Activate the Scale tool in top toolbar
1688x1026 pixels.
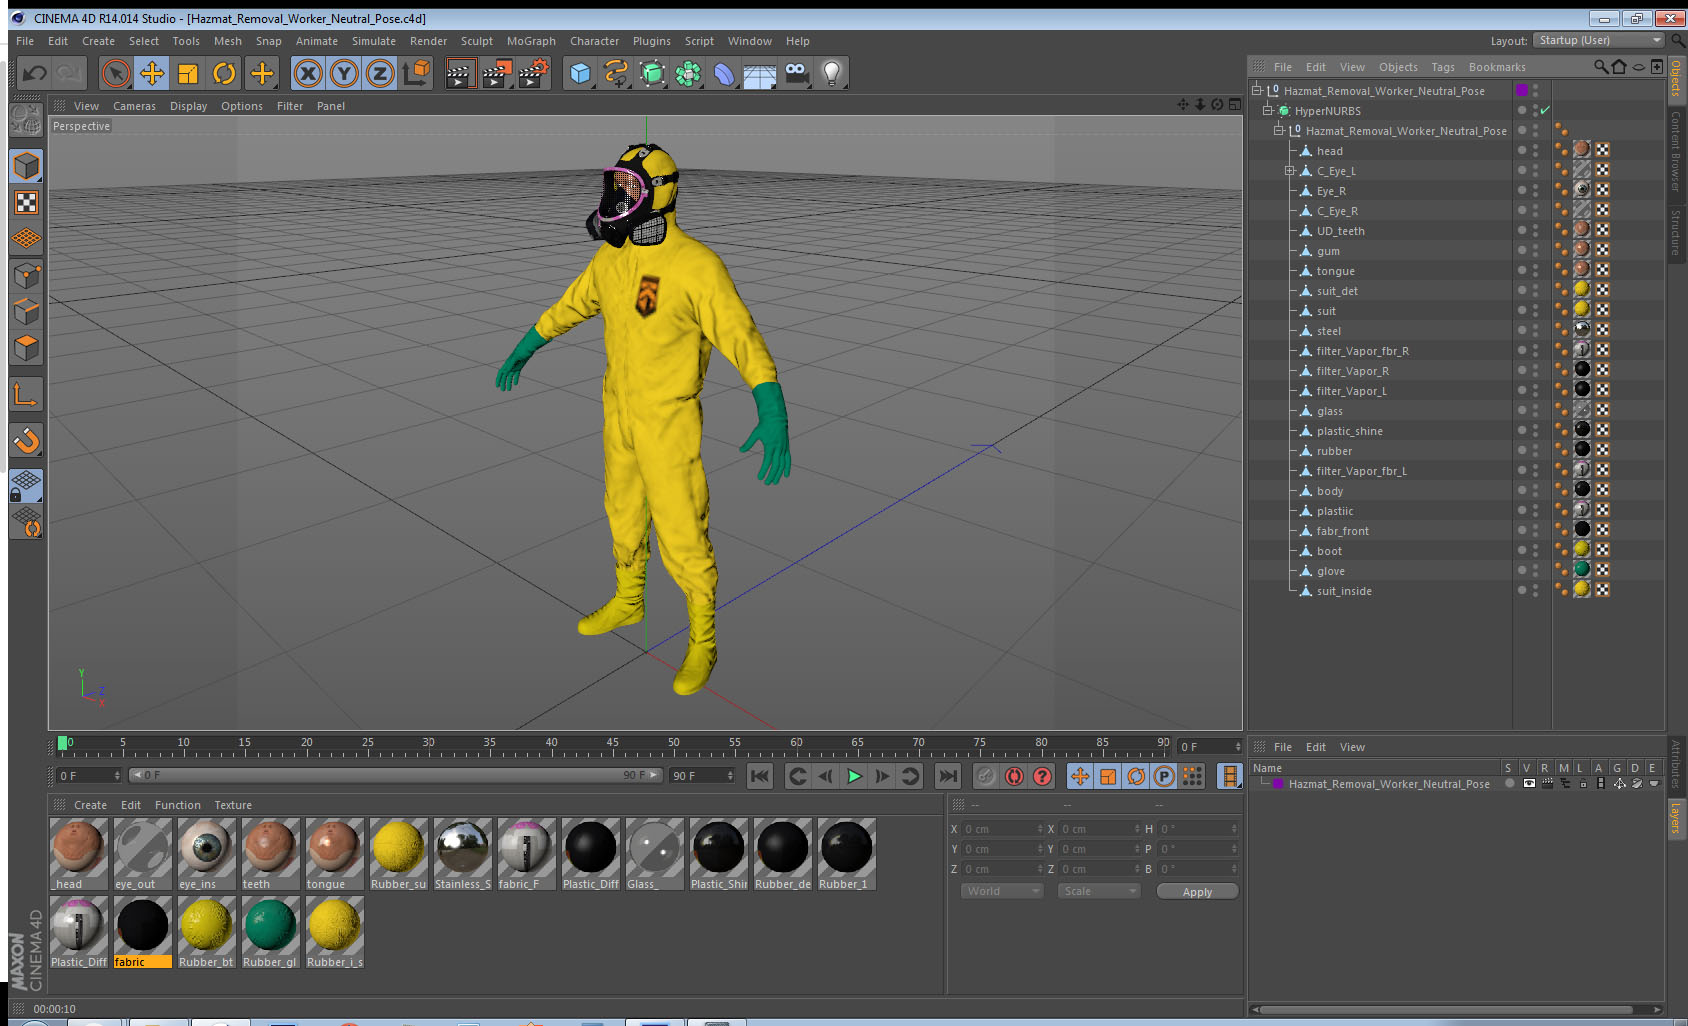(188, 73)
